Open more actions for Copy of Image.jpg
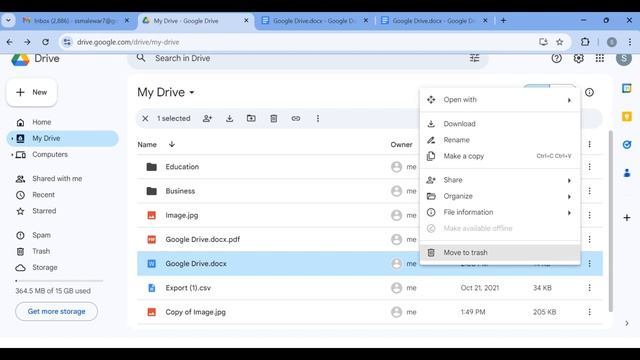This screenshot has height=360, width=640. pos(589,312)
